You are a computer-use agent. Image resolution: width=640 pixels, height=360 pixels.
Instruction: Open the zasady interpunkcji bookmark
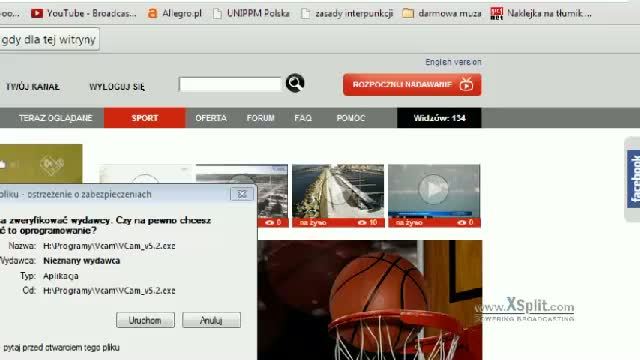coord(347,13)
